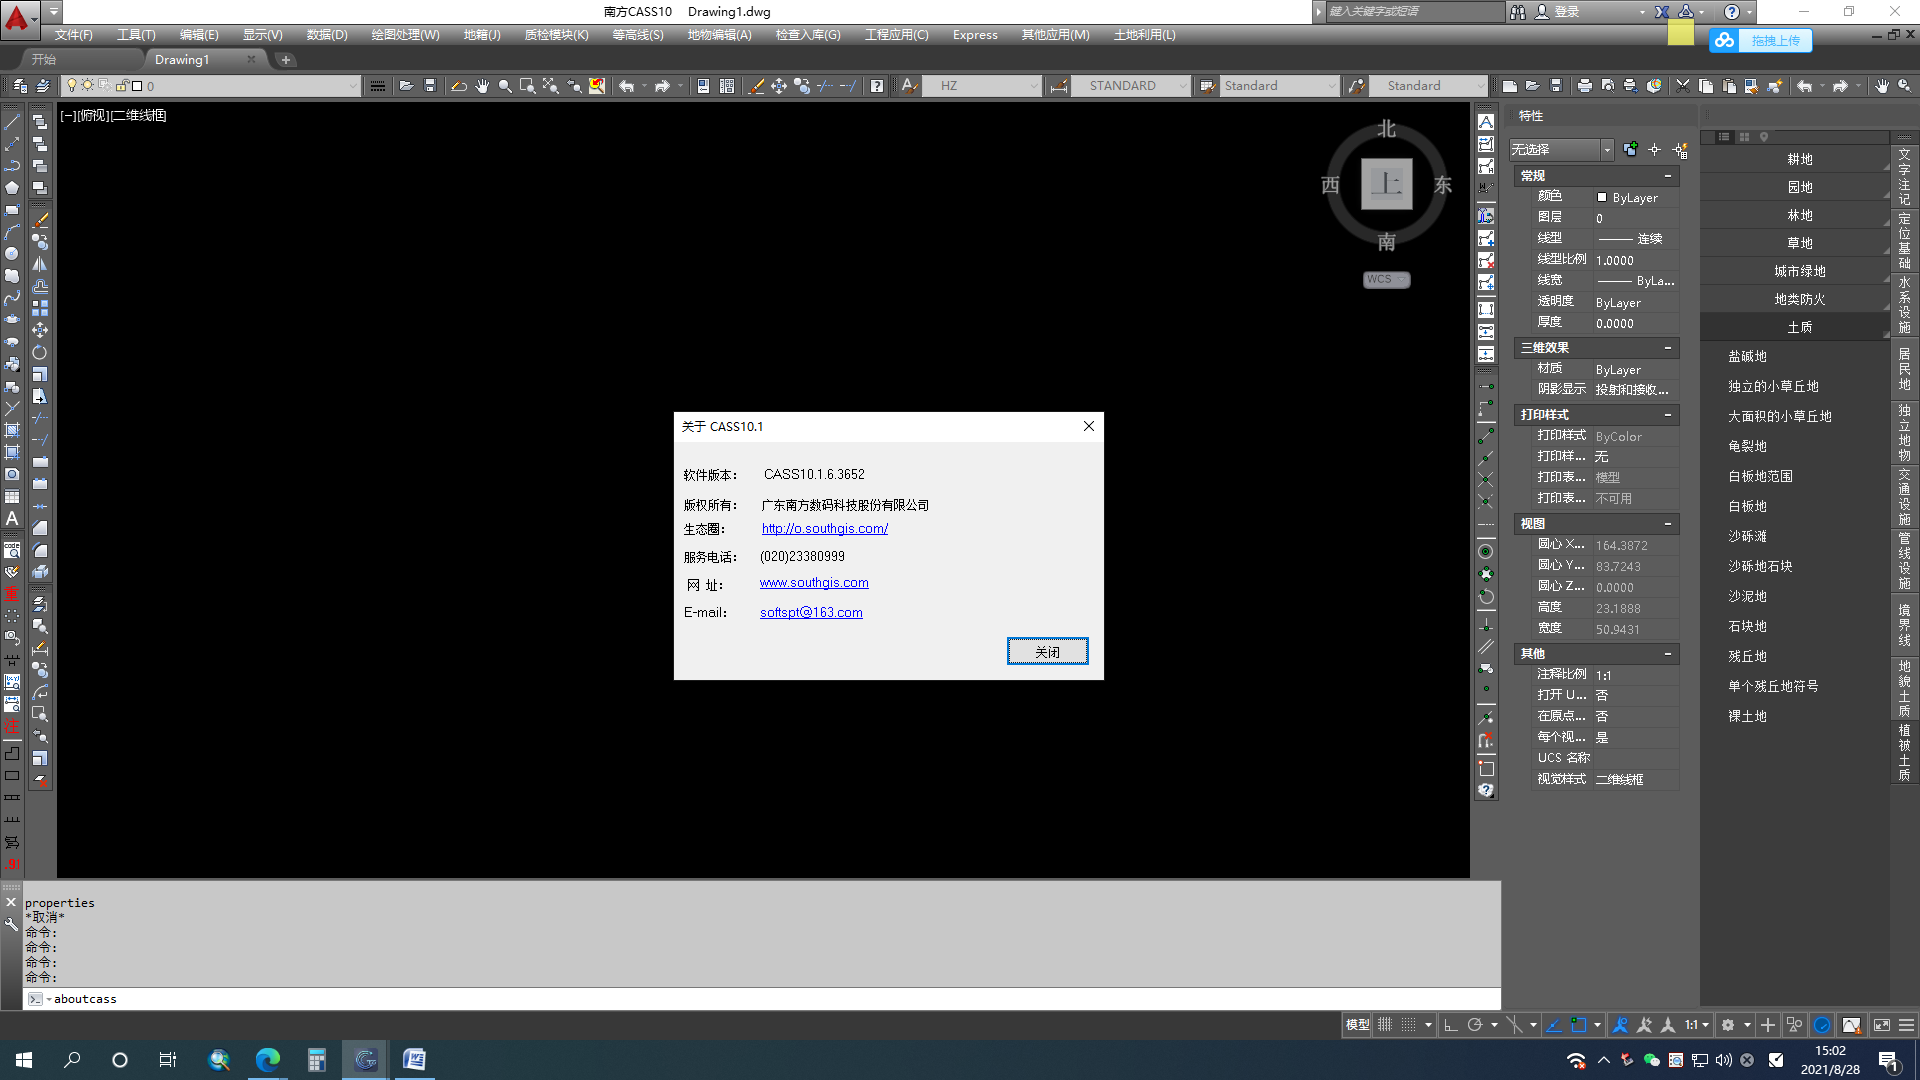Click the Save disk icon in left toolbar
Viewport: 1920px width, 1080px height.
click(430, 86)
